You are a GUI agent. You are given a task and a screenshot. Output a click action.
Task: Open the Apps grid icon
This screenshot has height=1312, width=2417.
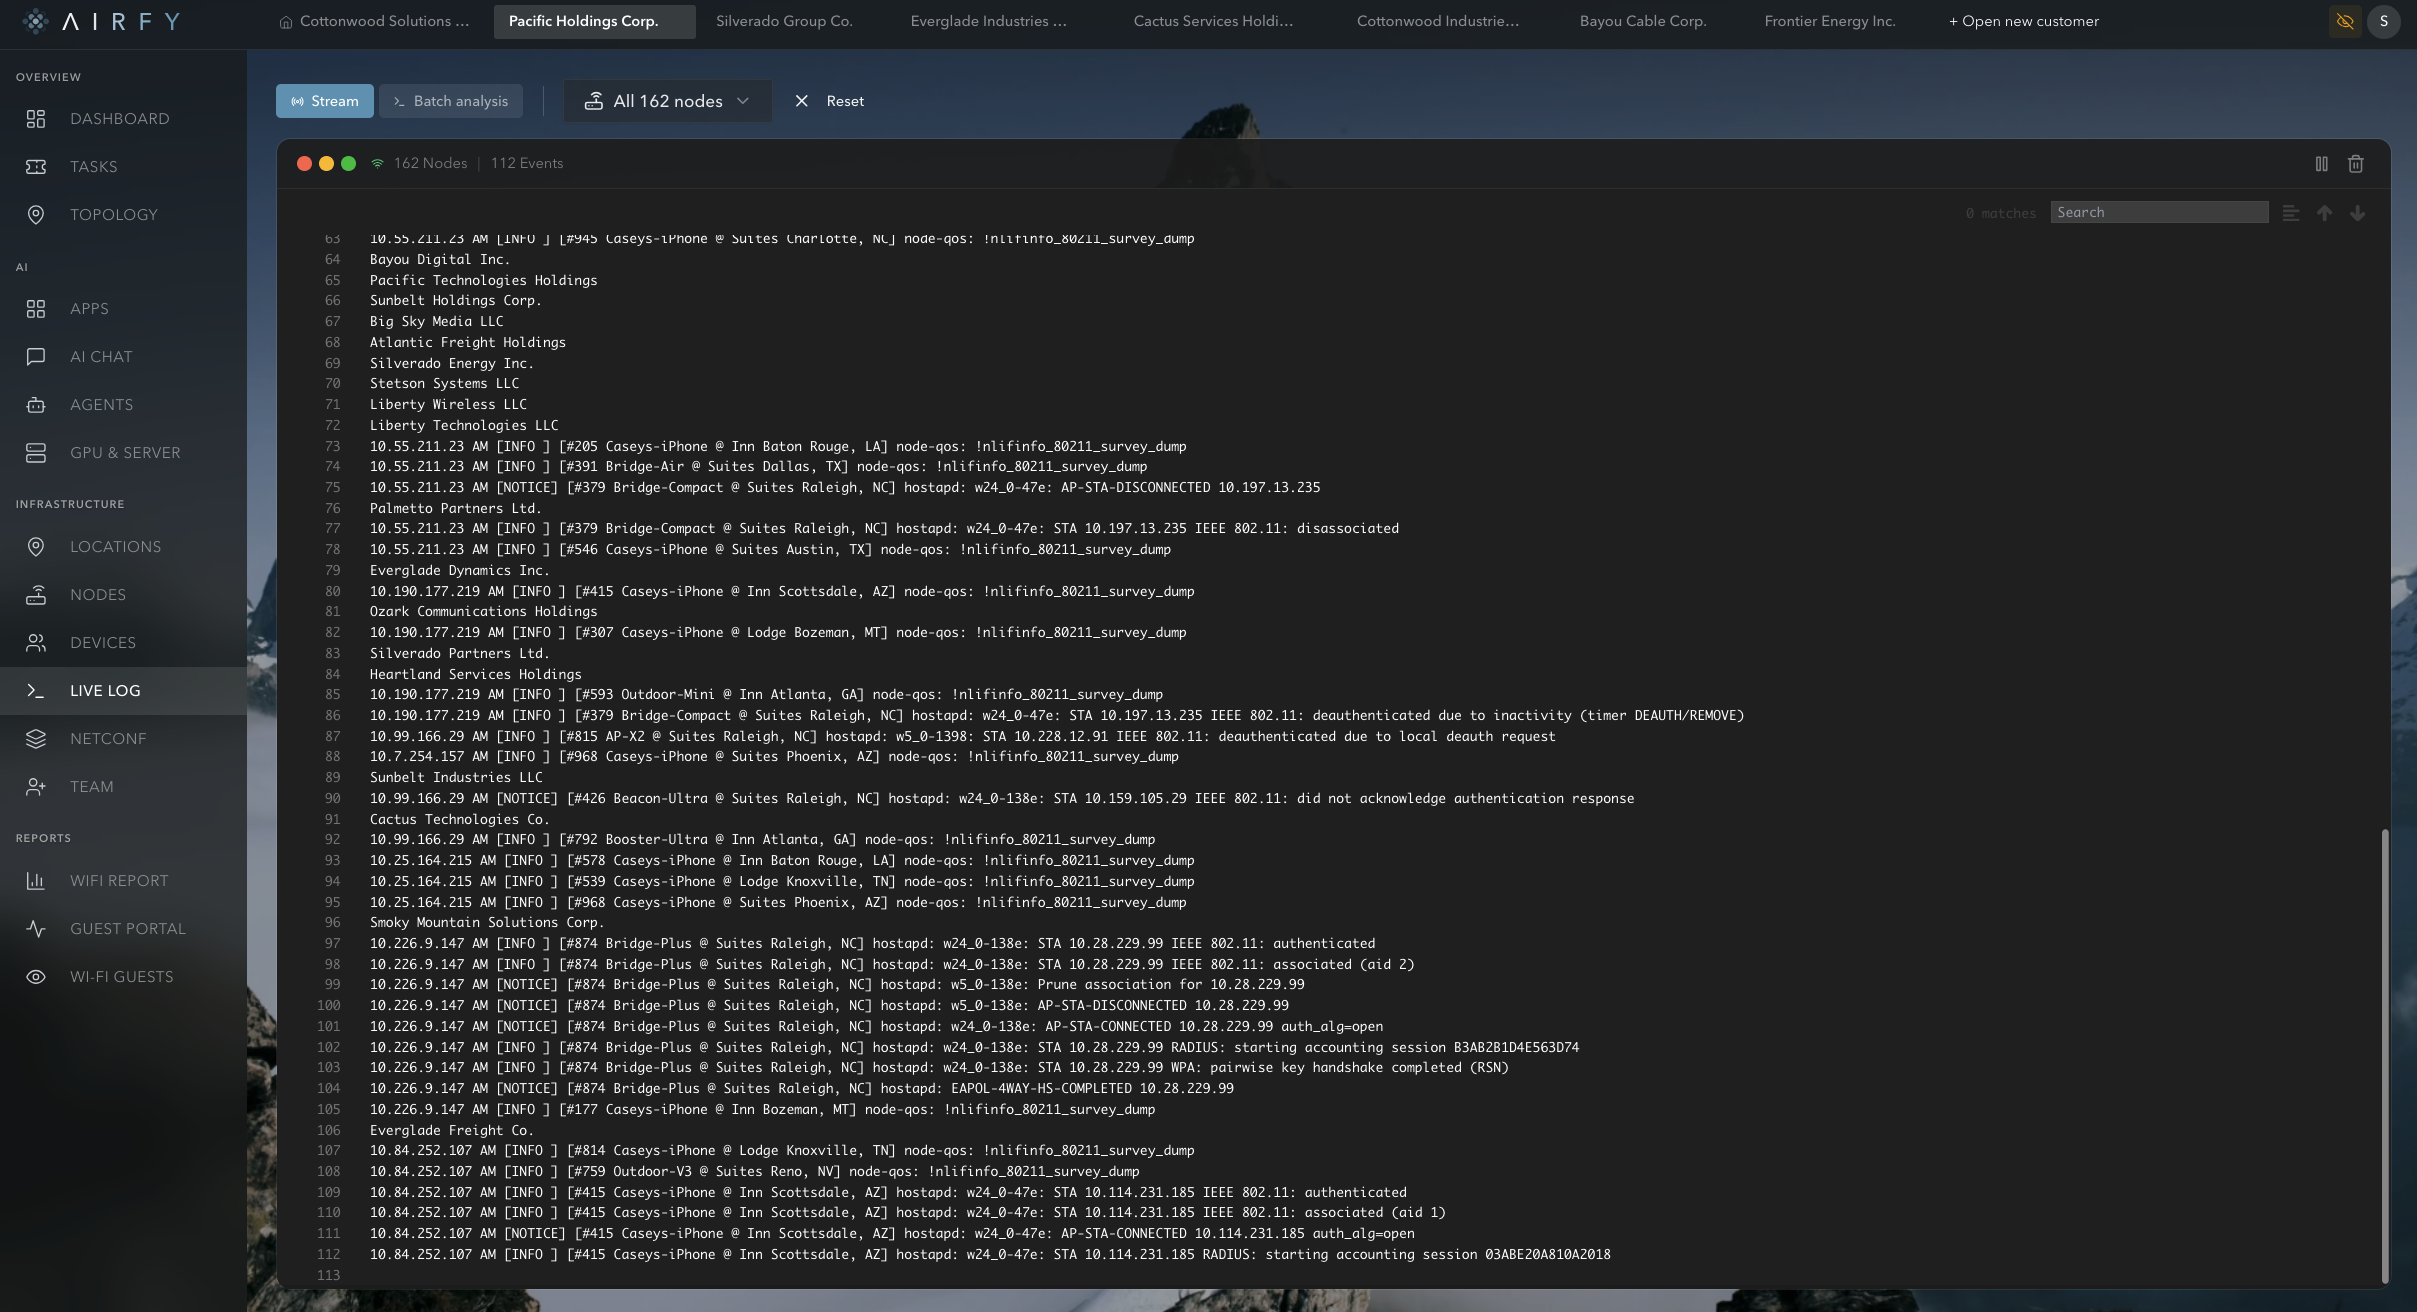[x=36, y=309]
